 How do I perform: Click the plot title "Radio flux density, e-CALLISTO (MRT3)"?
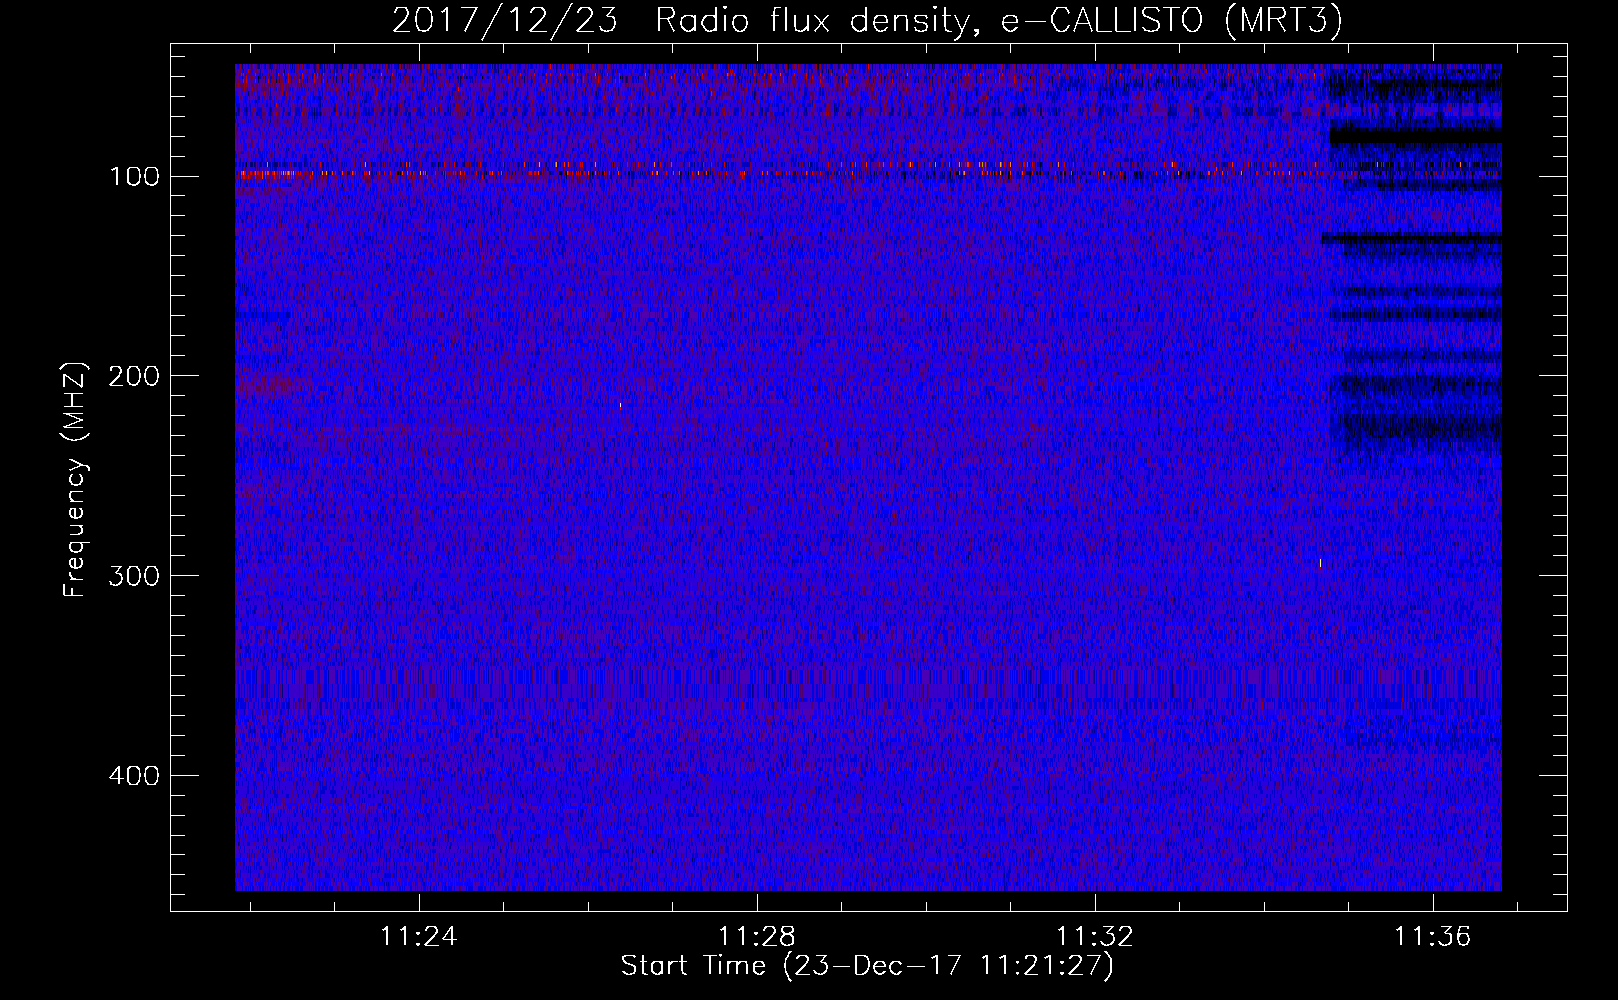click(x=998, y=21)
